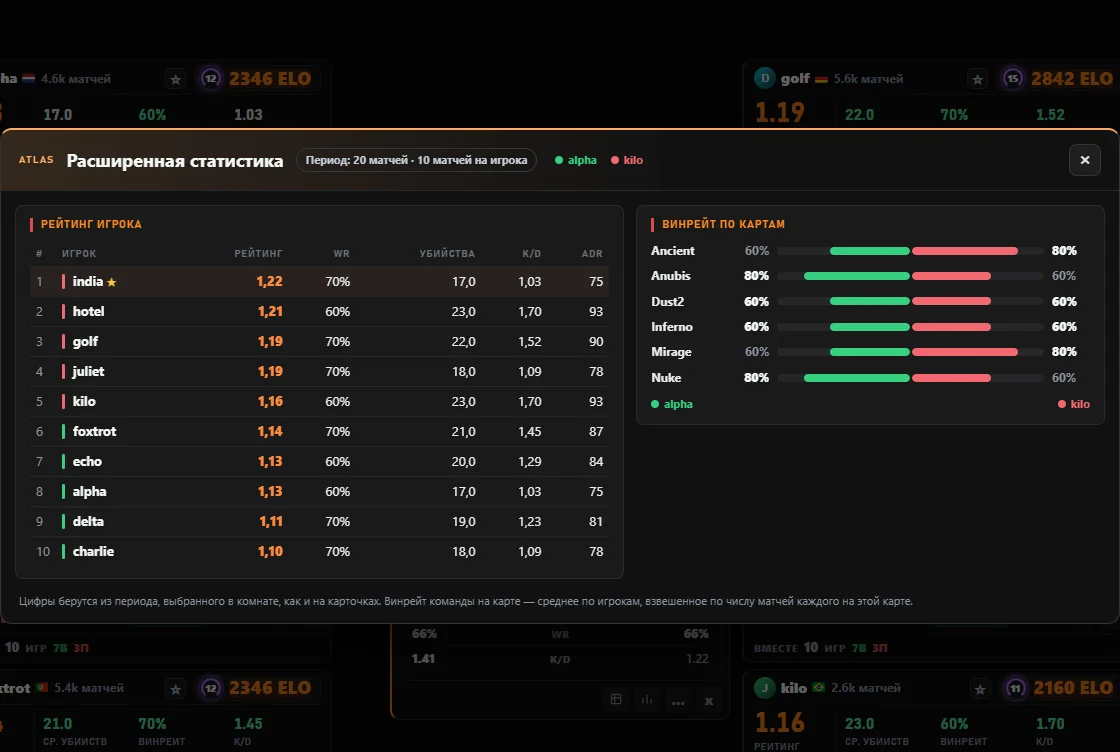Screen dimensions: 1120x752
Task: Click the ADR column header
Action: (x=592, y=254)
